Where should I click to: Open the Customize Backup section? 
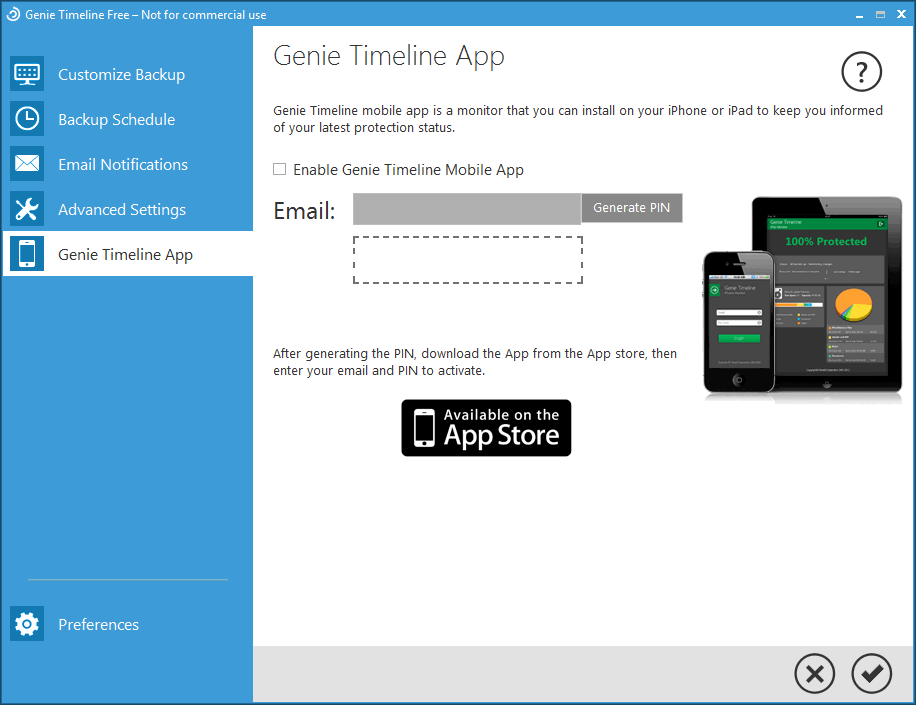[x=128, y=74]
